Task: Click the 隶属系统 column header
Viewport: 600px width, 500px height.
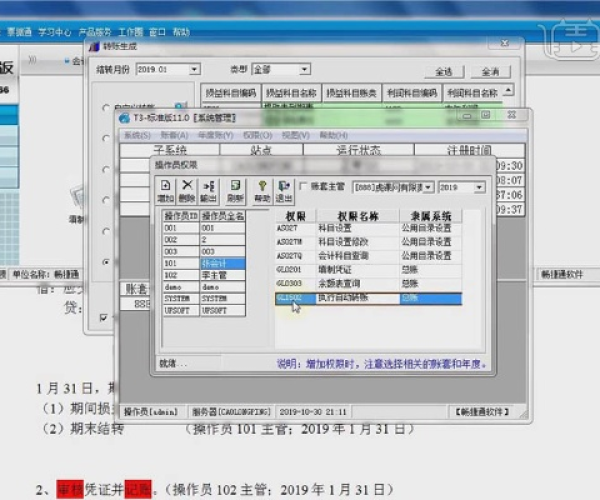Action: pyautogui.click(x=430, y=217)
